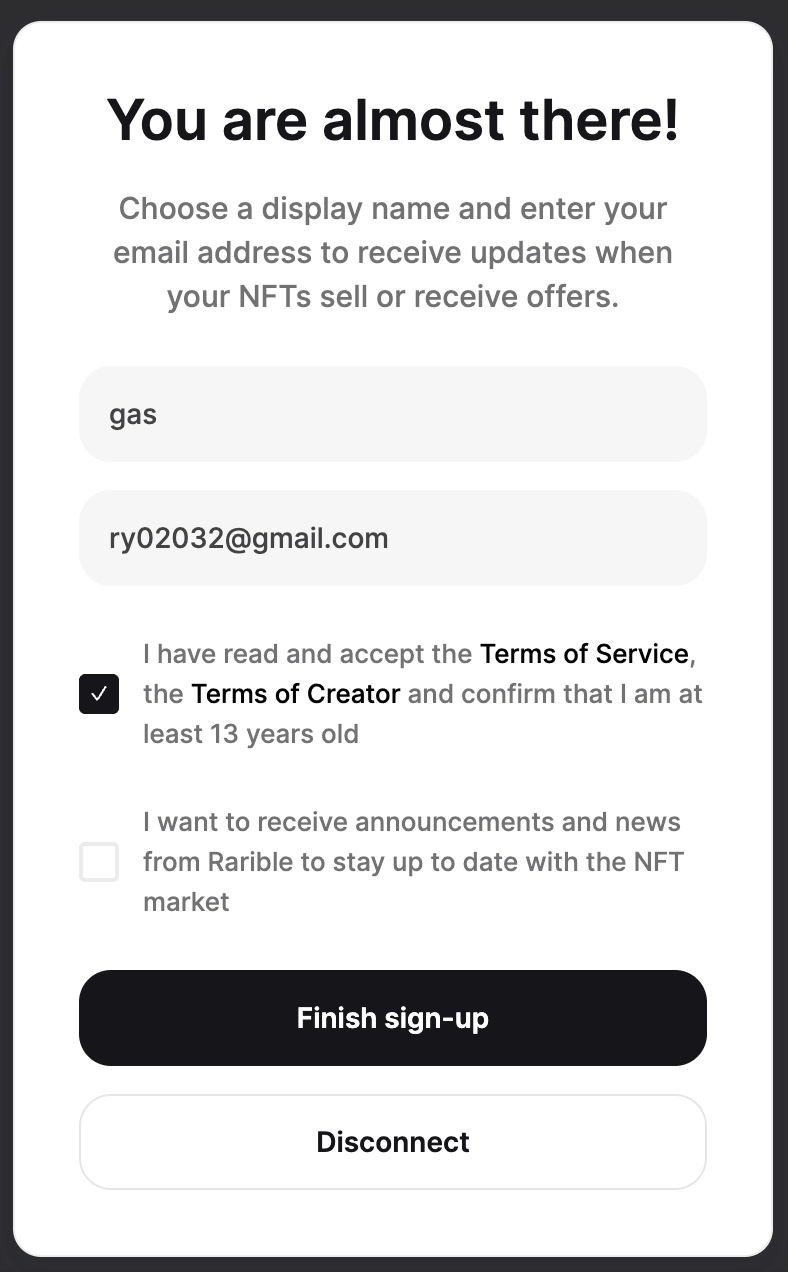Open the Terms of Creator link
788x1272 pixels.
pos(296,694)
